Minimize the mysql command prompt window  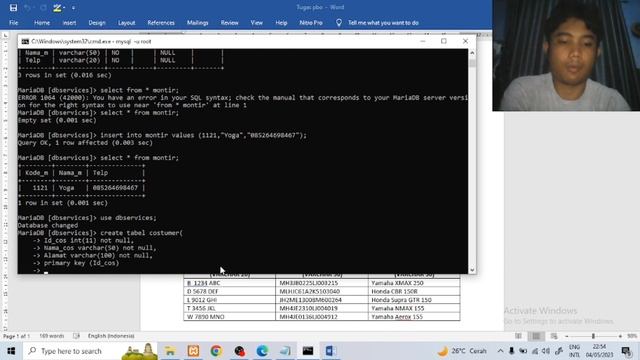pyautogui.click(x=423, y=41)
